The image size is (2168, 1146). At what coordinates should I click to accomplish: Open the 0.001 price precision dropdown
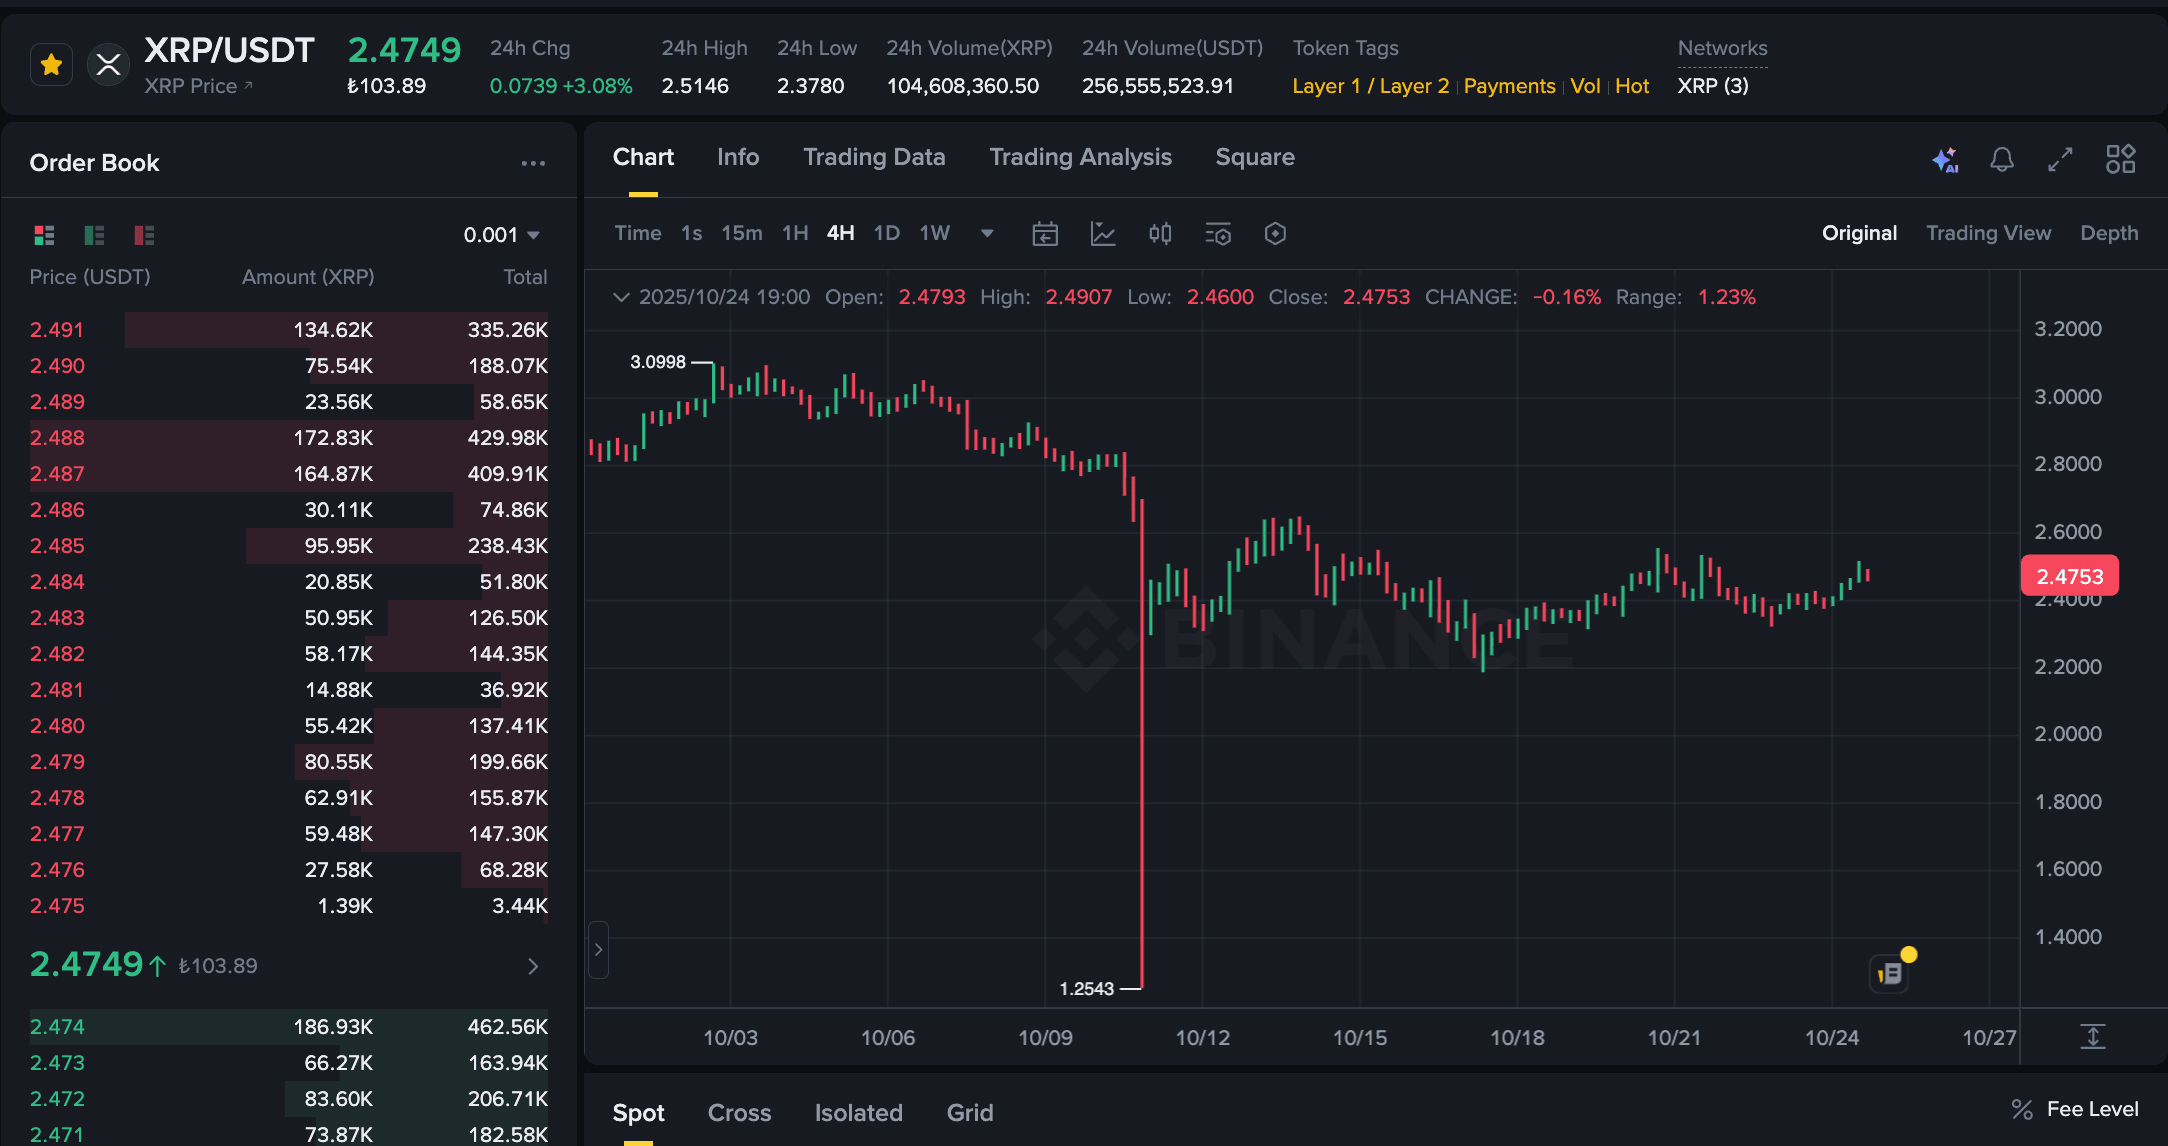coord(502,235)
